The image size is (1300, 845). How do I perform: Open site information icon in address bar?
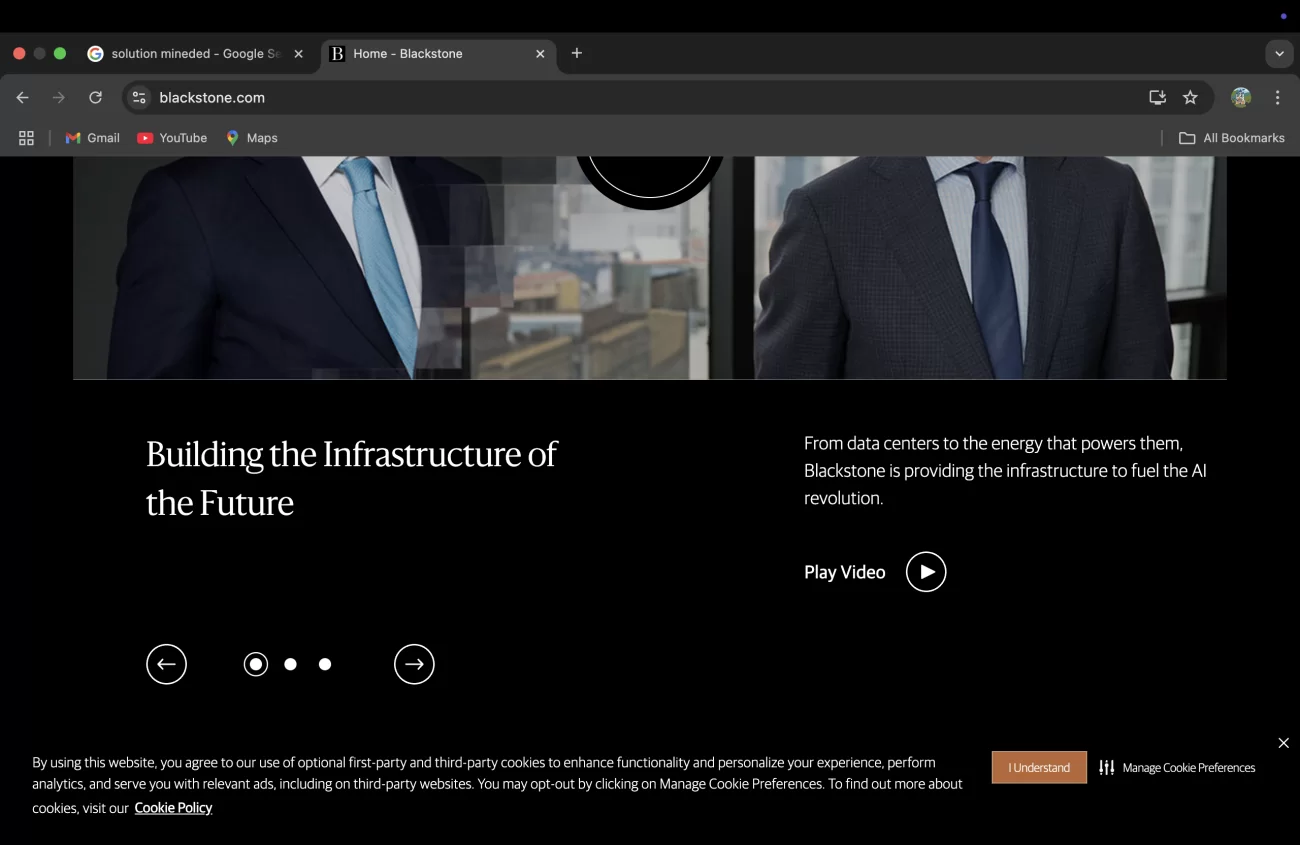click(140, 97)
